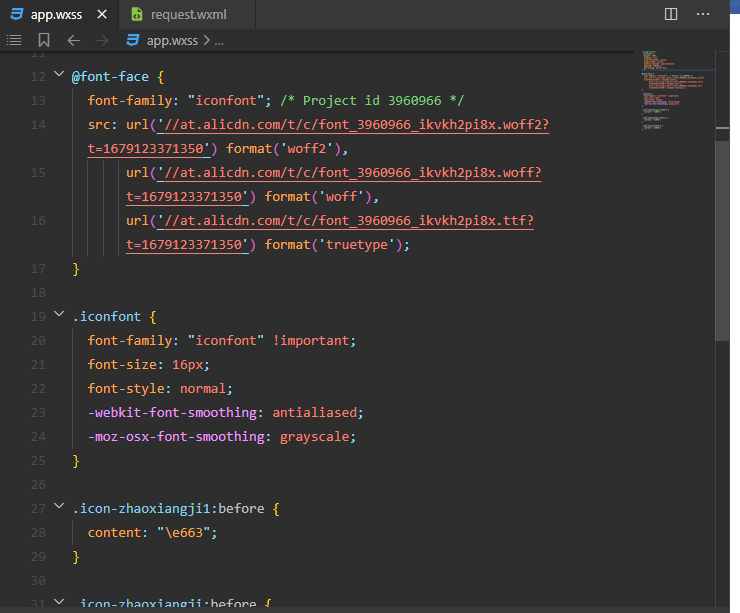Click the request.wxml tab file icon

click(x=136, y=14)
